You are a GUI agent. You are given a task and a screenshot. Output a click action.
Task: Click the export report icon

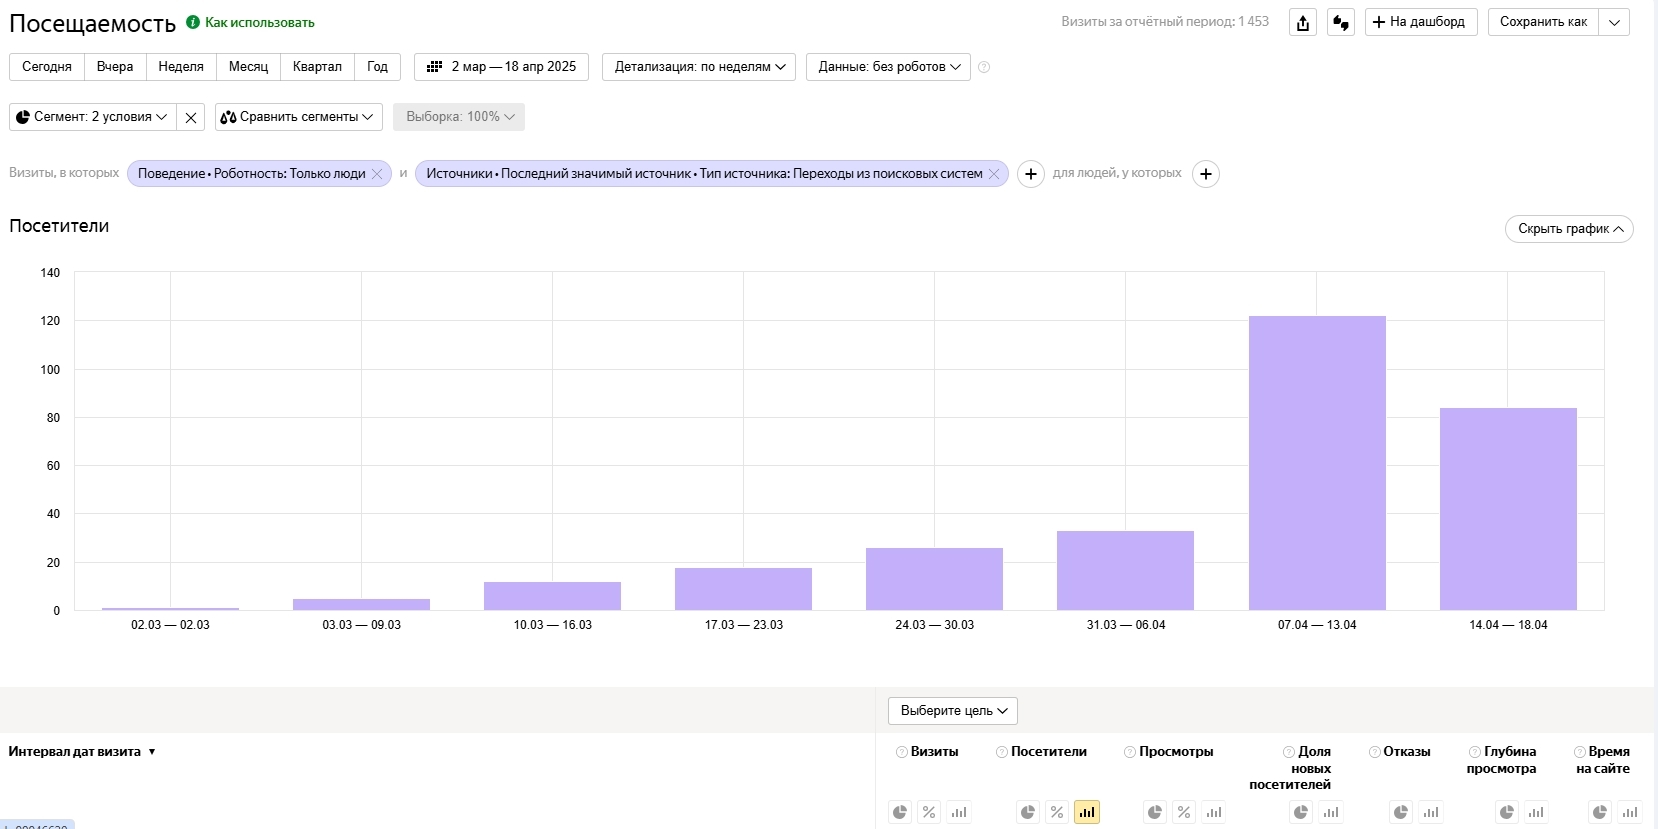1303,22
